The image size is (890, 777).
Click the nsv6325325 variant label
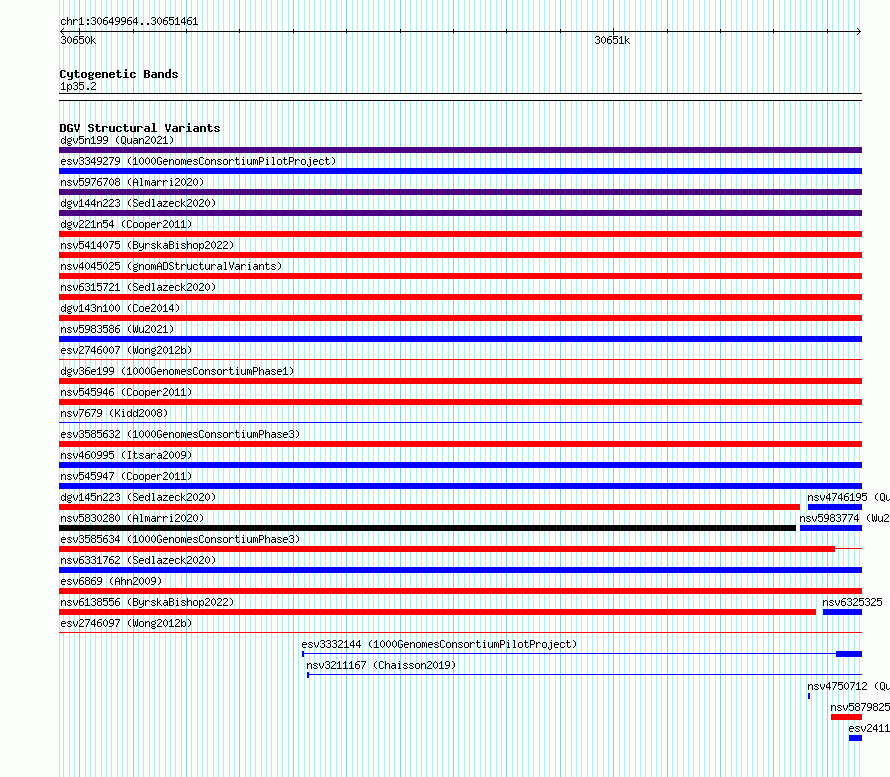[852, 602]
